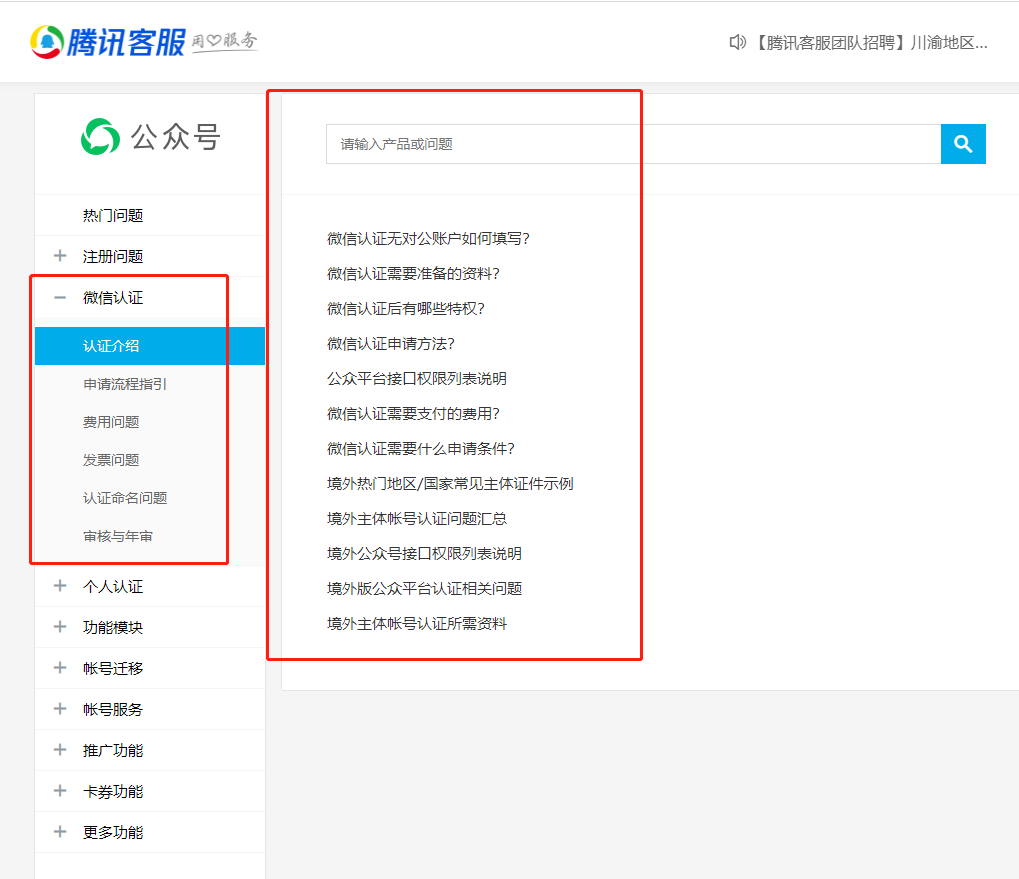Open 境外主体帐号认证所需资料 article
This screenshot has width=1019, height=879.
417,624
